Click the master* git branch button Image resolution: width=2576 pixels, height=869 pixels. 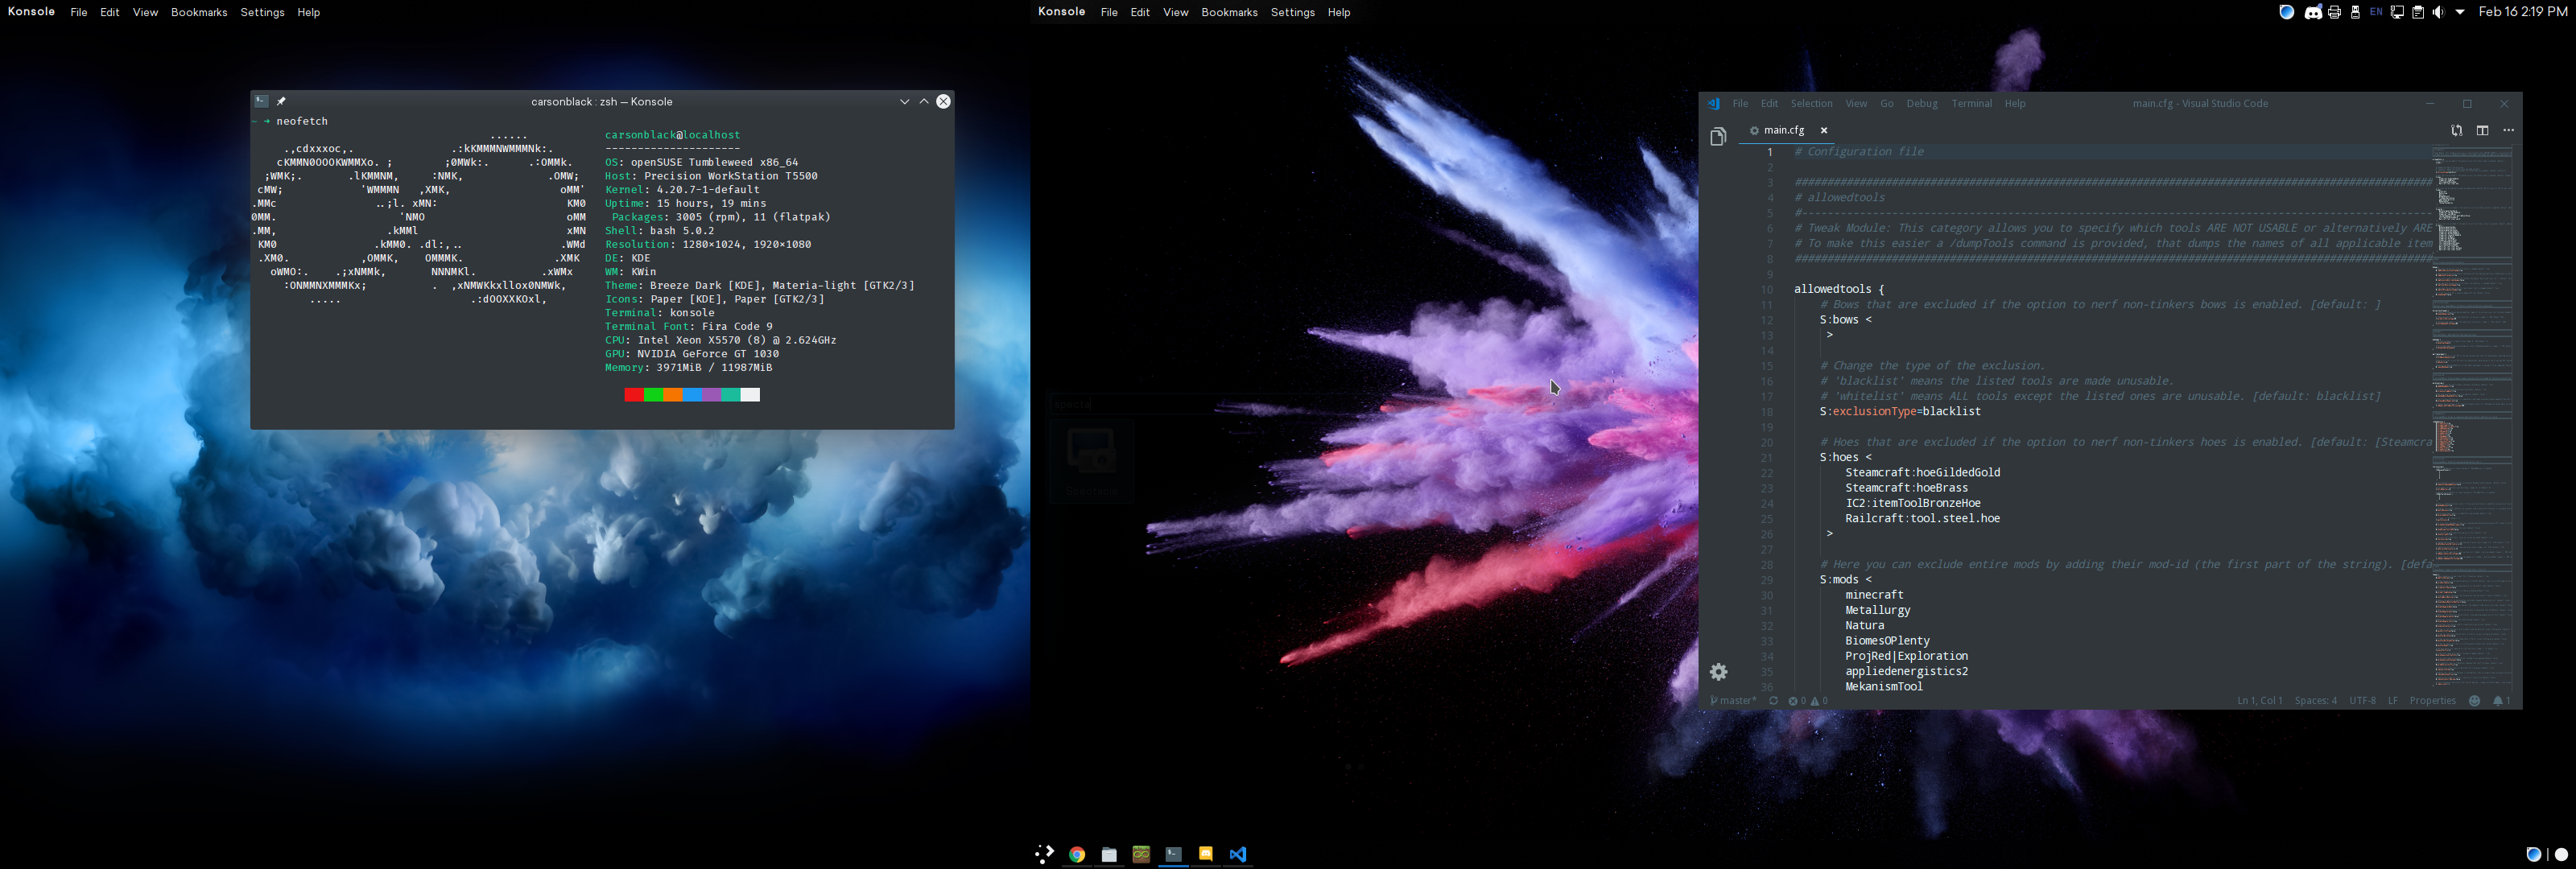coord(1733,701)
